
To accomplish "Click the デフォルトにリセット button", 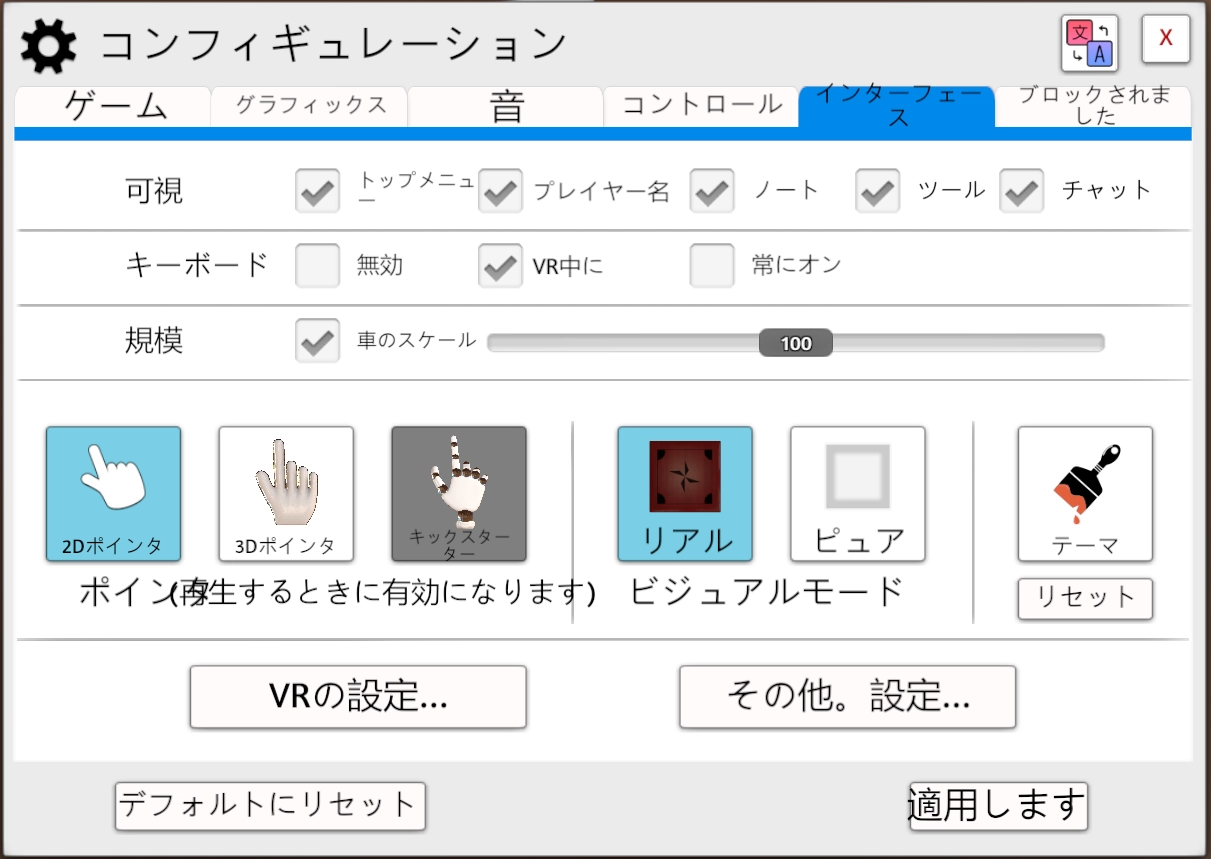I will 270,806.
